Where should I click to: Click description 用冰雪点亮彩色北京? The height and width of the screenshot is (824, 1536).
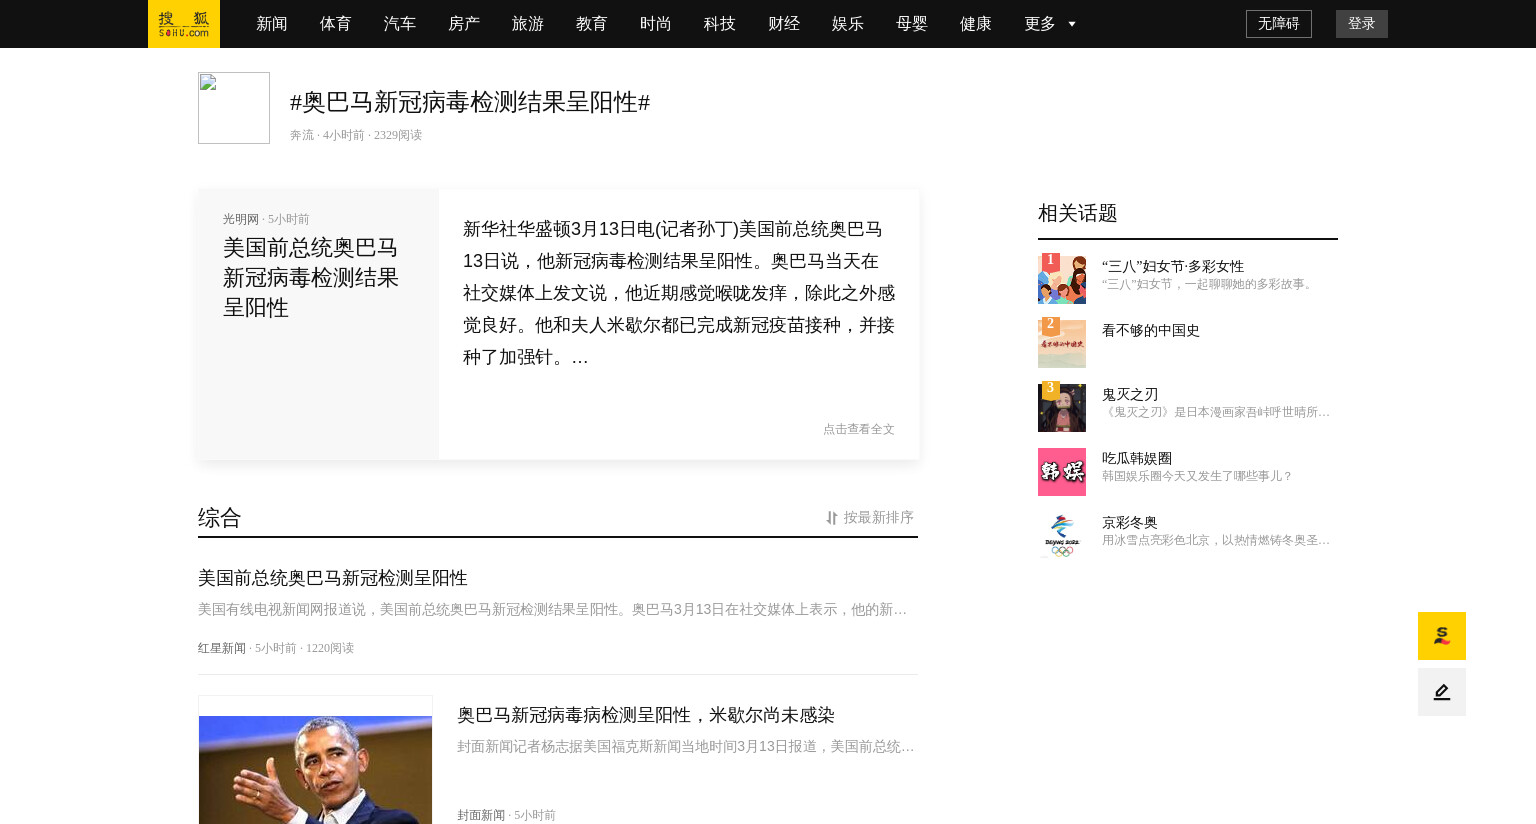pos(1216,540)
